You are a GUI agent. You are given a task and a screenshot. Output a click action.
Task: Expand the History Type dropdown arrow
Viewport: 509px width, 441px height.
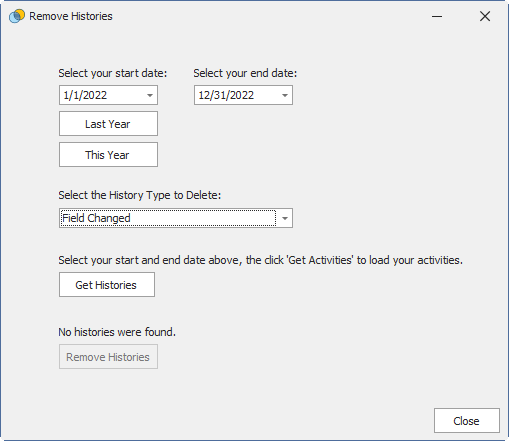285,218
